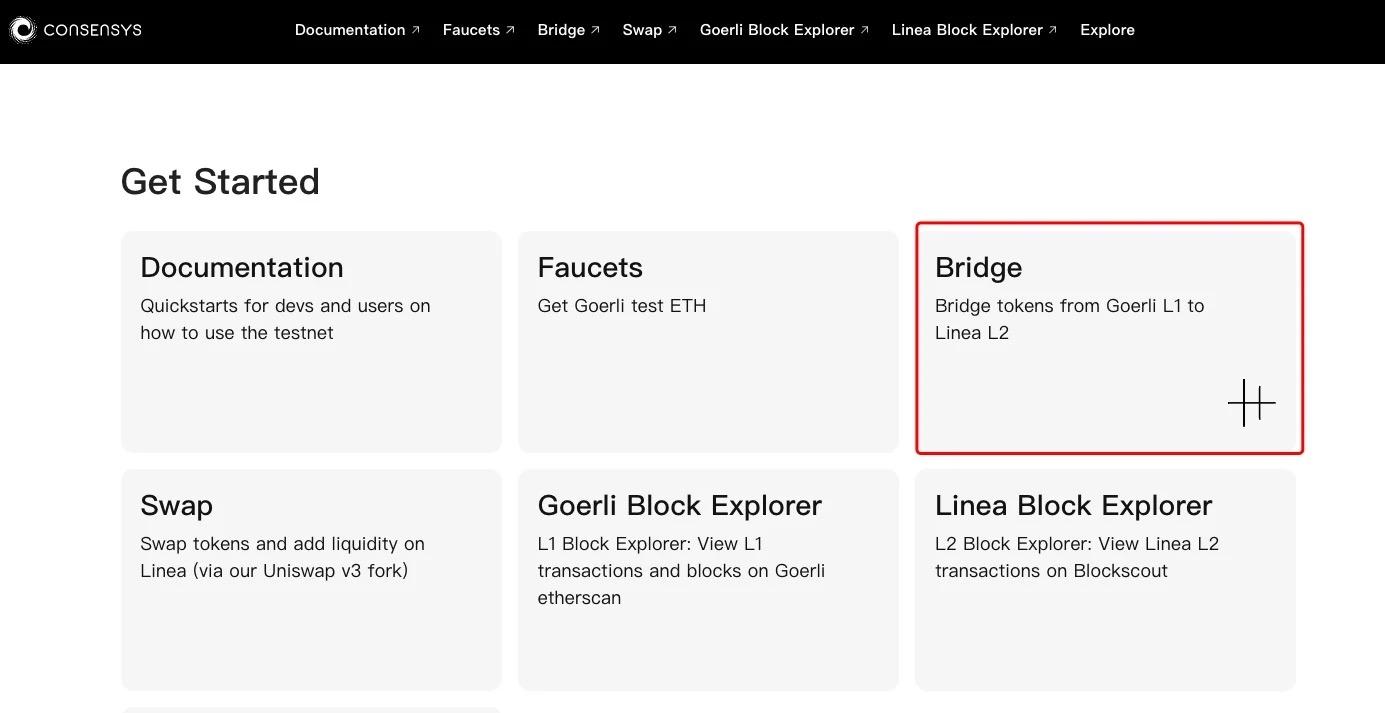Click the external arrow icon next to Swap
1385x713 pixels.
coord(672,30)
